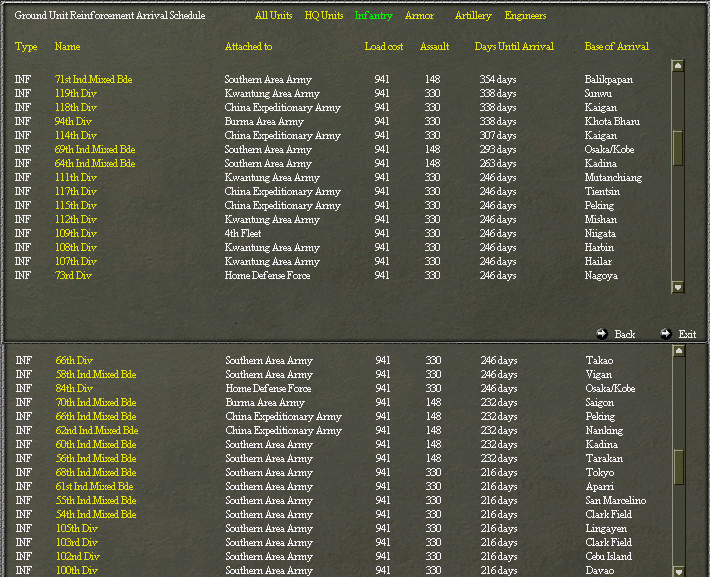Open the 109th Div unit
Image resolution: width=710 pixels, height=577 pixels.
(76, 234)
